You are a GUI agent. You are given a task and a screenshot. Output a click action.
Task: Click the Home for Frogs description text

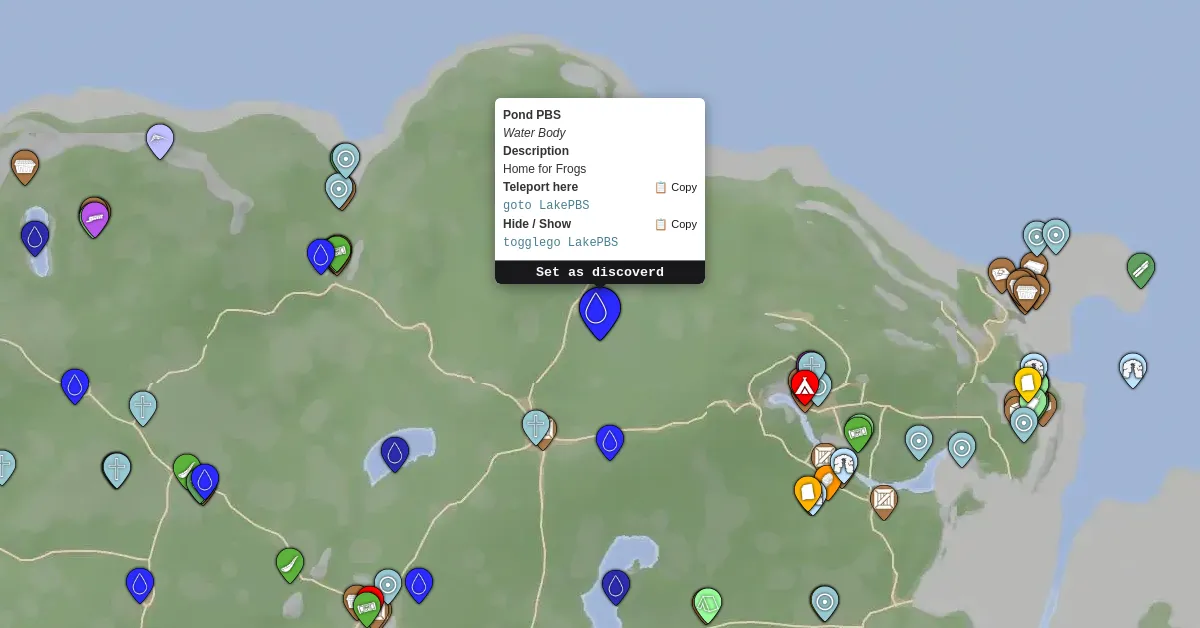coord(544,169)
